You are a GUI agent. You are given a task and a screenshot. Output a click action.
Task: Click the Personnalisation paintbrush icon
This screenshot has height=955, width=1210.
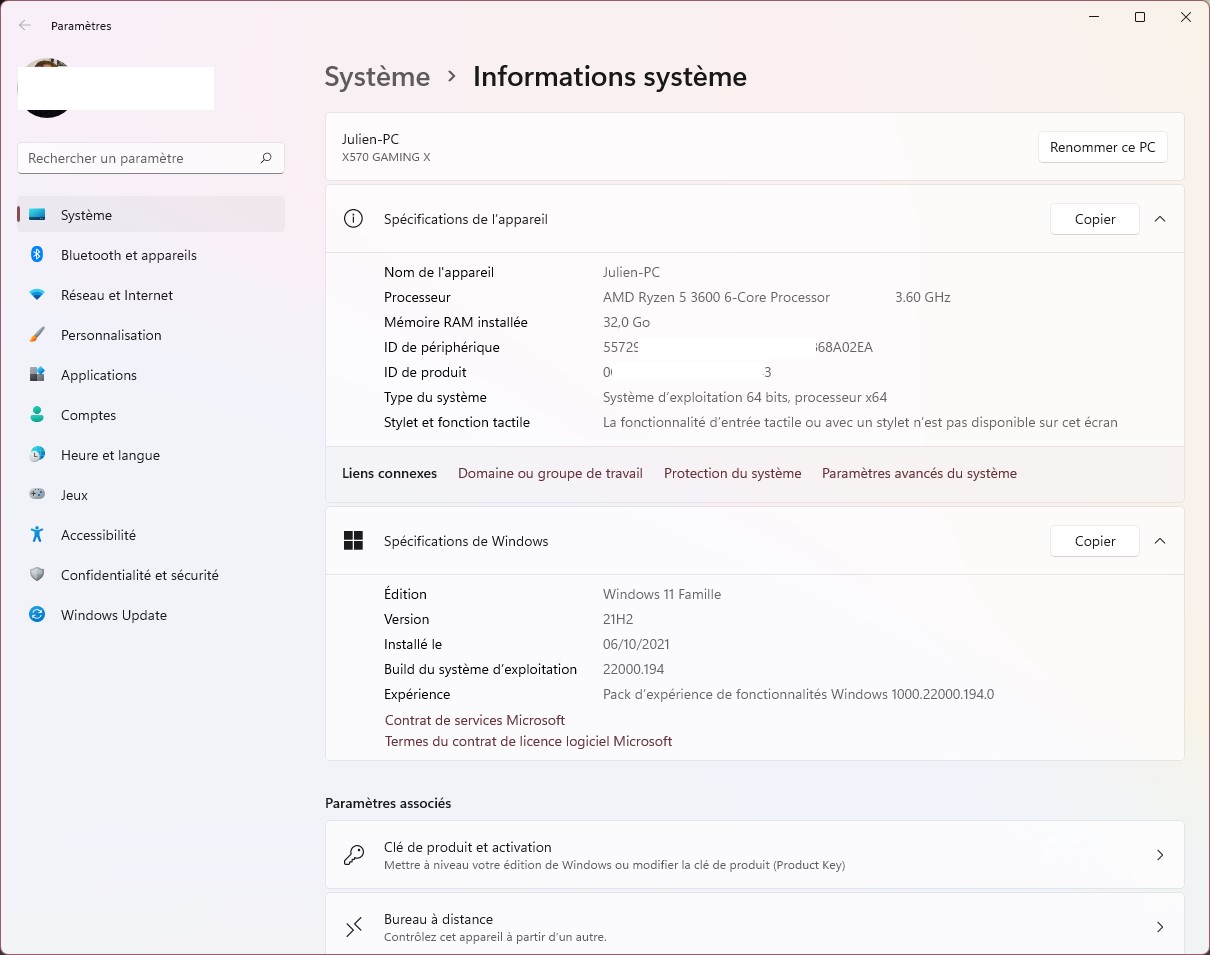coord(37,335)
